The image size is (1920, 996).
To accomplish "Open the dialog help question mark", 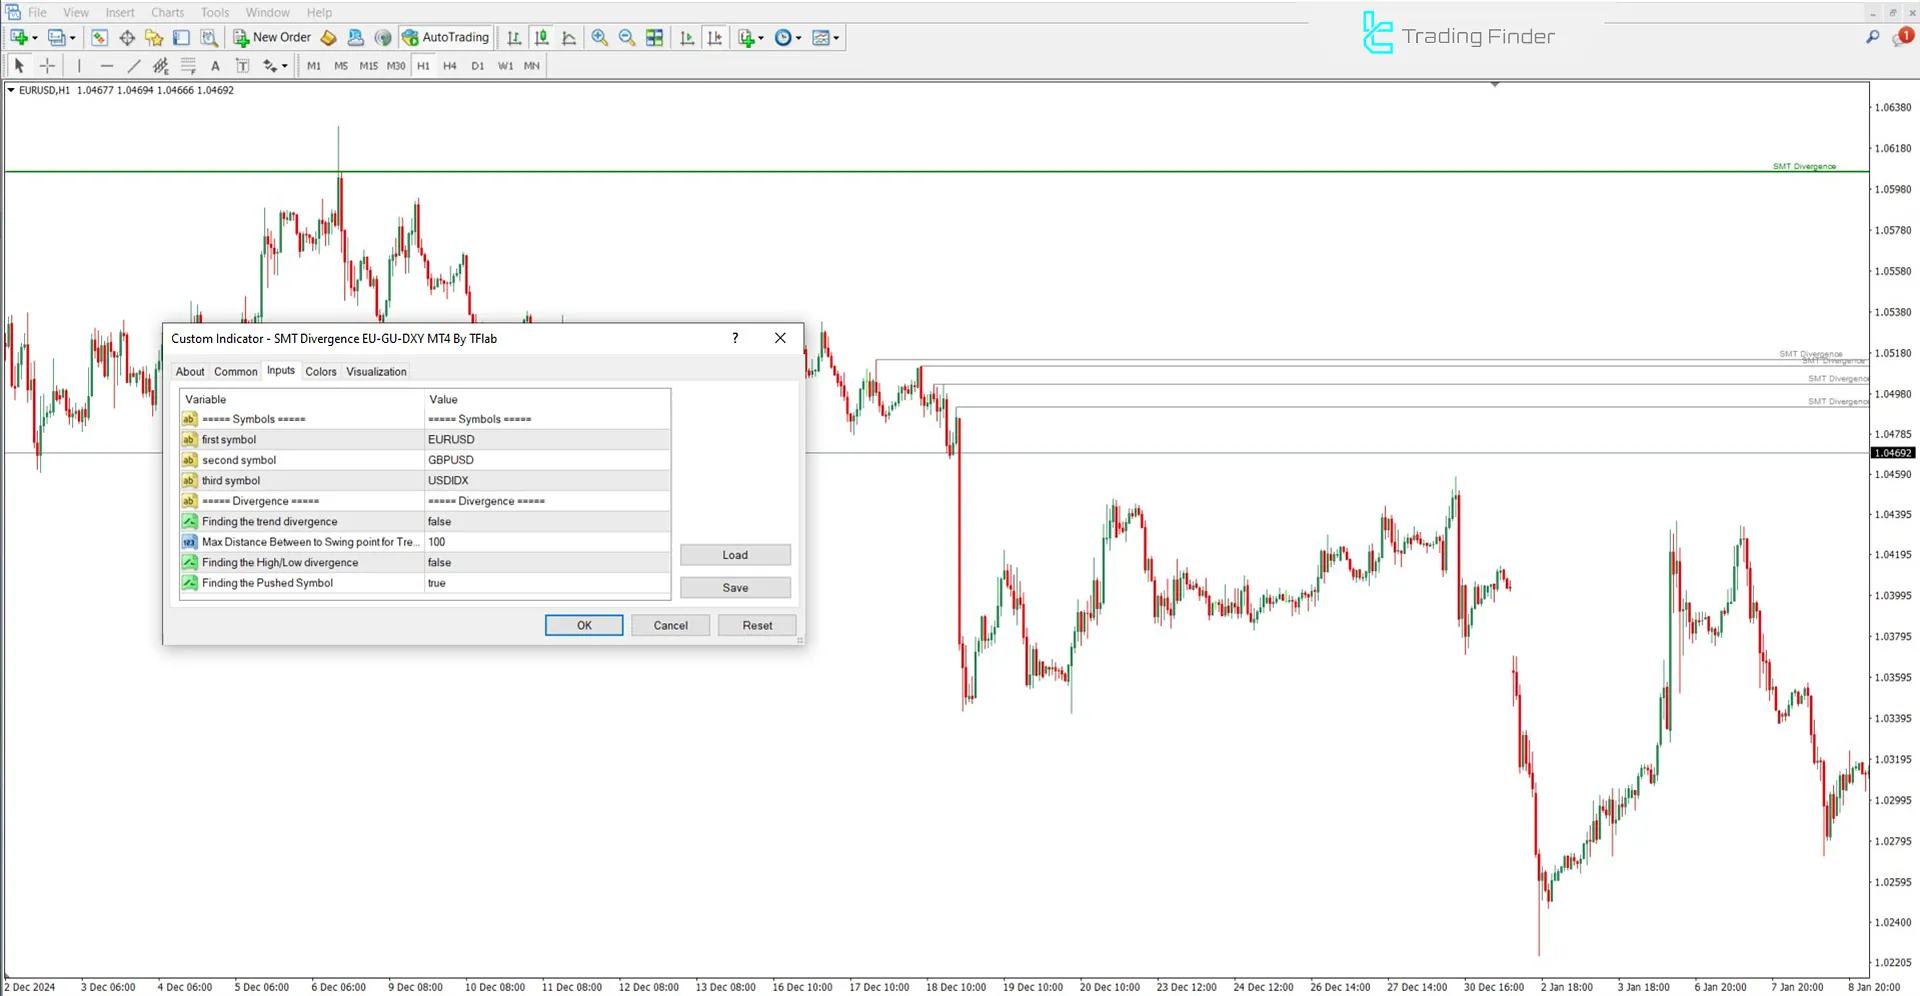I will coord(735,338).
